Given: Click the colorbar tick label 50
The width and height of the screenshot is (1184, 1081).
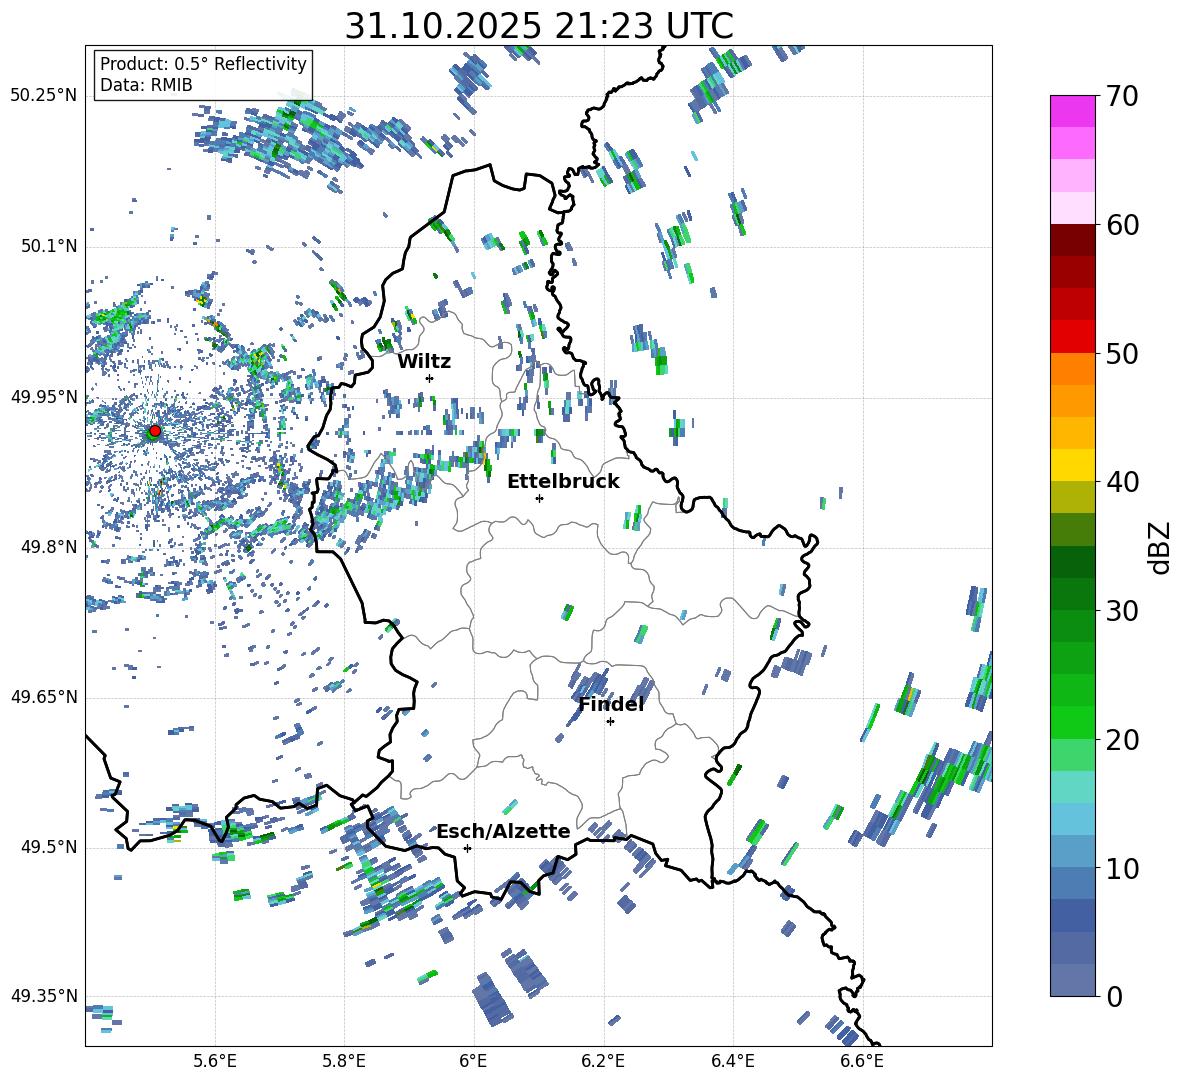Looking at the screenshot, I should click(x=1122, y=354).
